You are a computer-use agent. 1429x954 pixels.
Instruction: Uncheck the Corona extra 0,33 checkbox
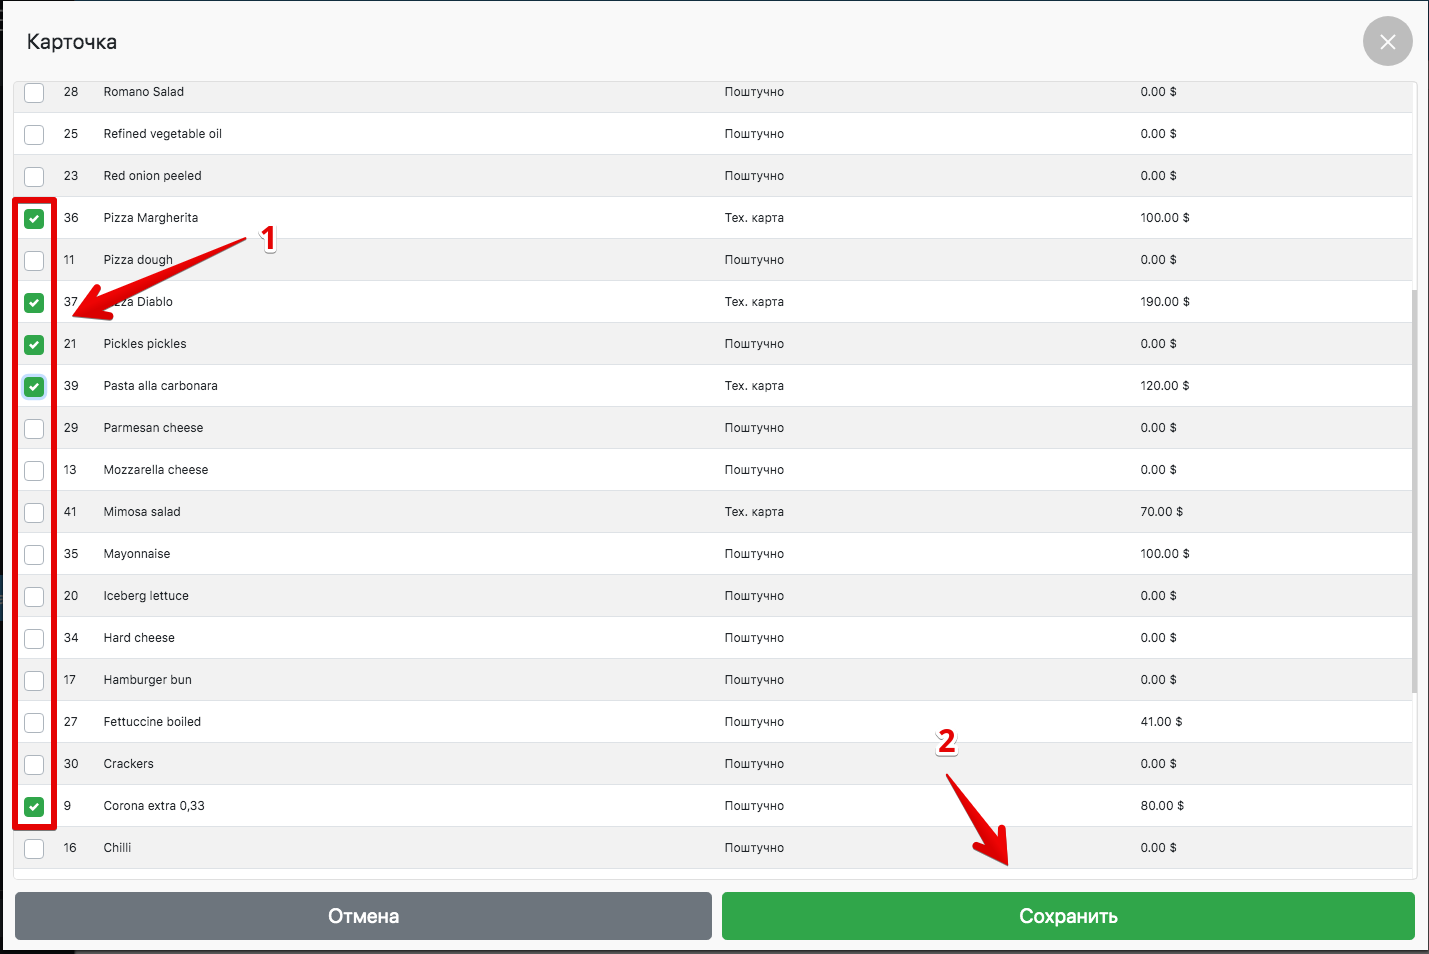pyautogui.click(x=34, y=807)
